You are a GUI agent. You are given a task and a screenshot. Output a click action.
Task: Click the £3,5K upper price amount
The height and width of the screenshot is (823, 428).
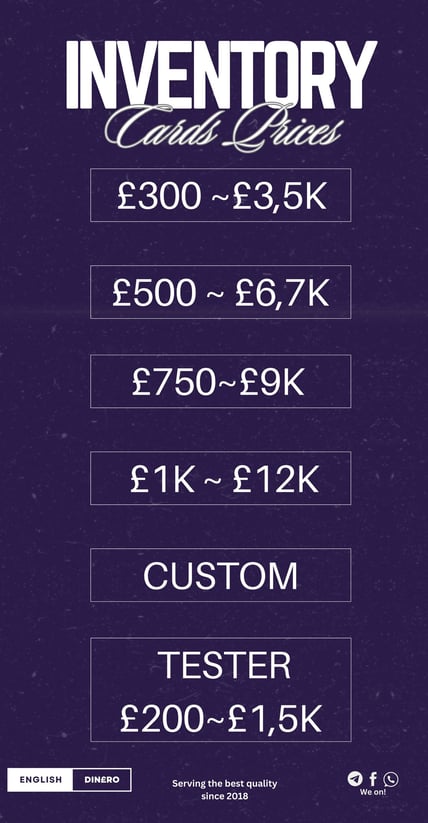coord(279,197)
